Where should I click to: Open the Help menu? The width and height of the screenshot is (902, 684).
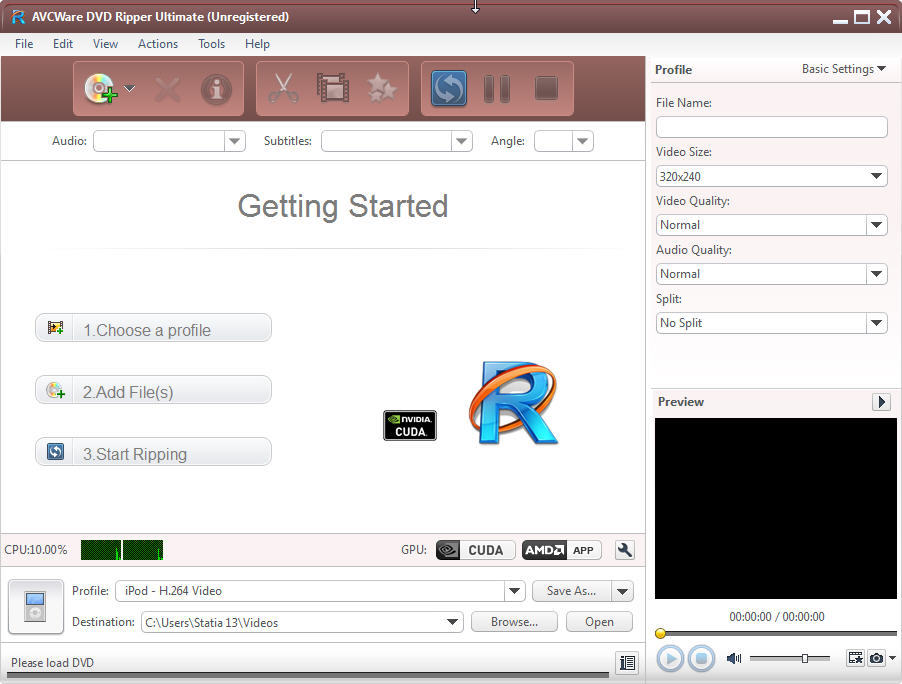257,44
